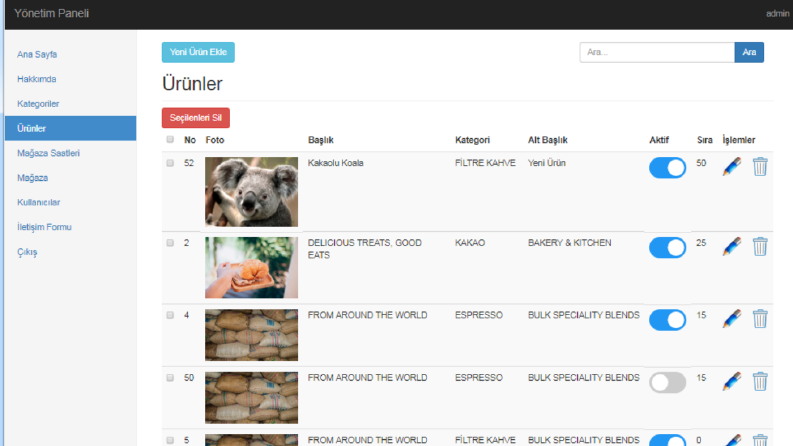Tick the checkbox for product number 2

click(x=170, y=243)
